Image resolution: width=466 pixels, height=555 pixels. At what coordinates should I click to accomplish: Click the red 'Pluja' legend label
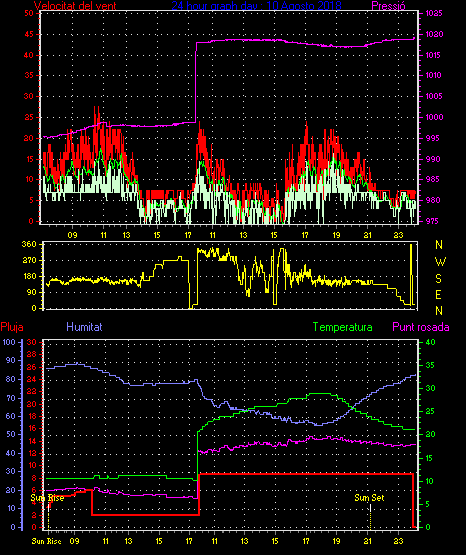coord(12,327)
